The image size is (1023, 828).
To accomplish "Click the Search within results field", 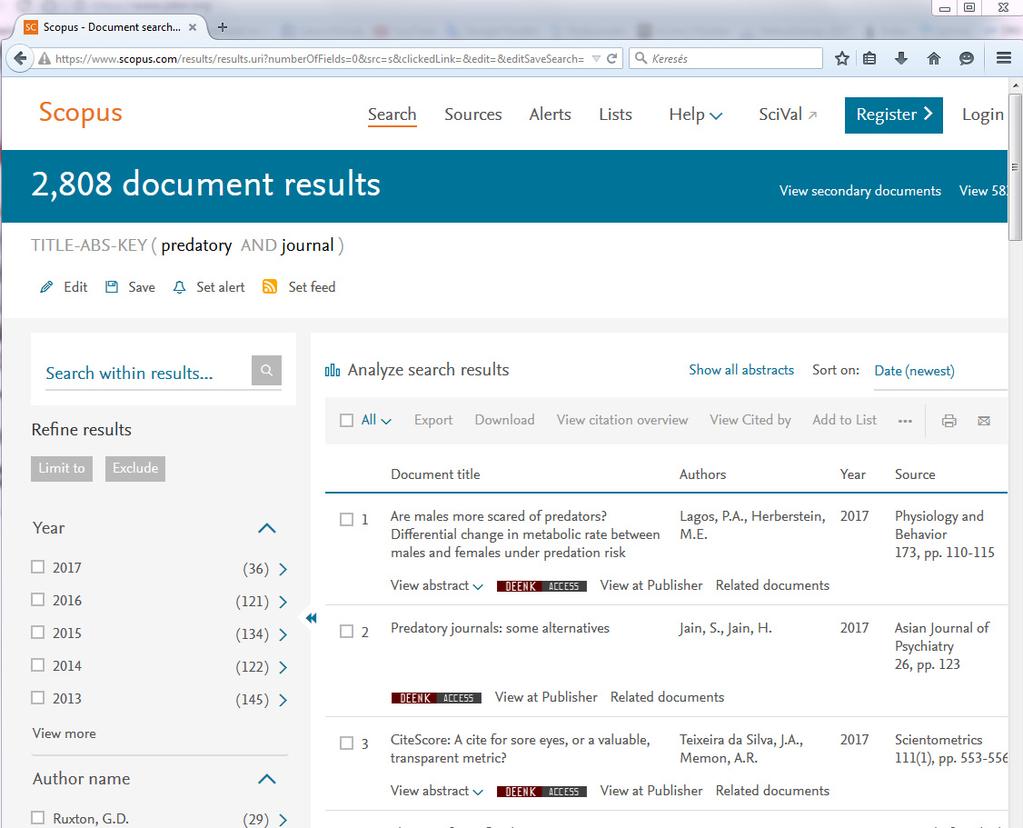I will coord(147,373).
